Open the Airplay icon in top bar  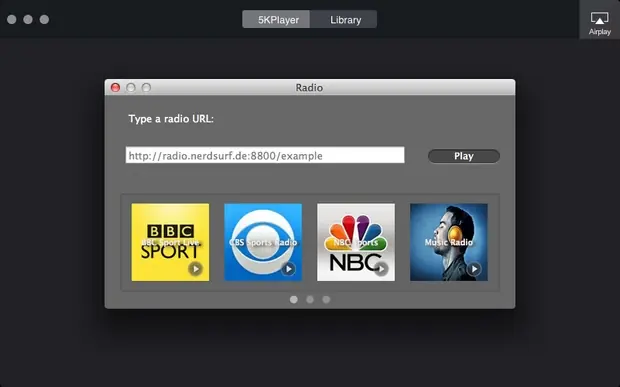[x=599, y=19]
